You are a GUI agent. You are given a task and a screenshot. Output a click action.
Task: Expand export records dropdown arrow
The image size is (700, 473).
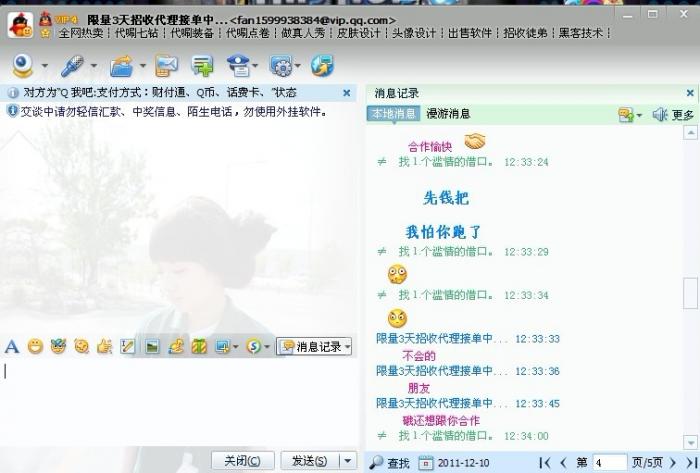click(x=639, y=115)
